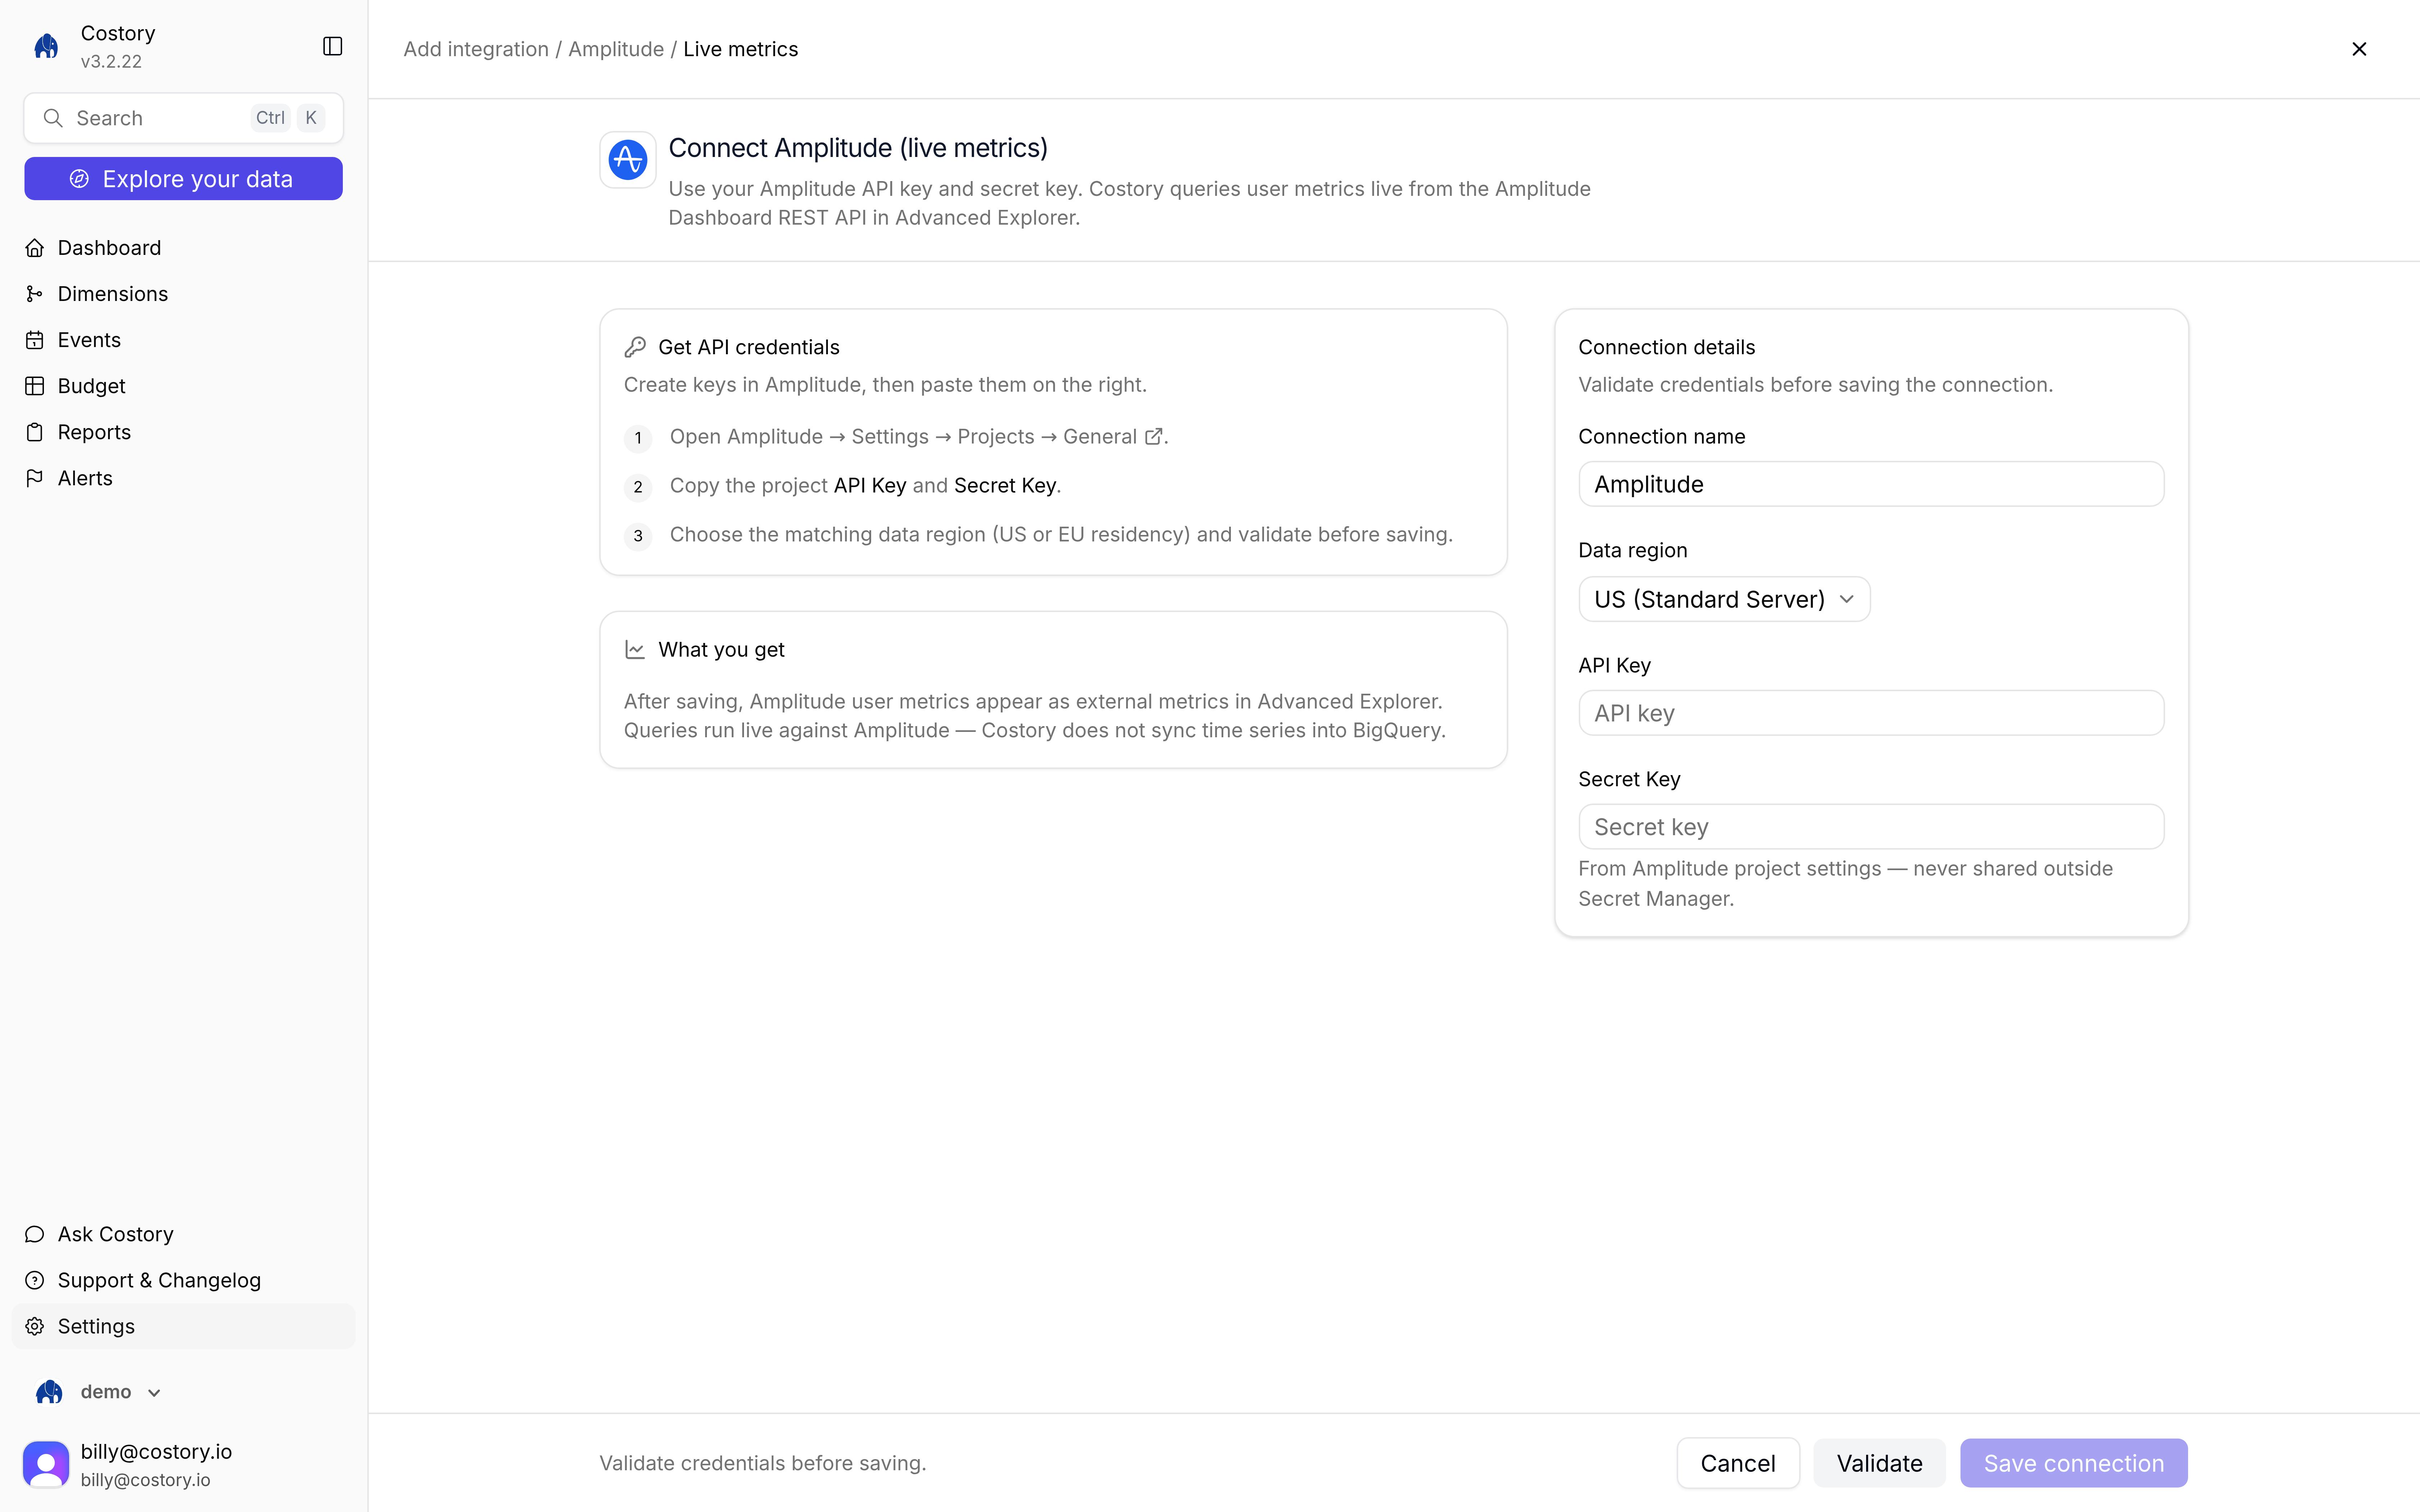Click the Reports clipboard icon
Viewport: 2420px width, 1512px height.
tap(35, 432)
